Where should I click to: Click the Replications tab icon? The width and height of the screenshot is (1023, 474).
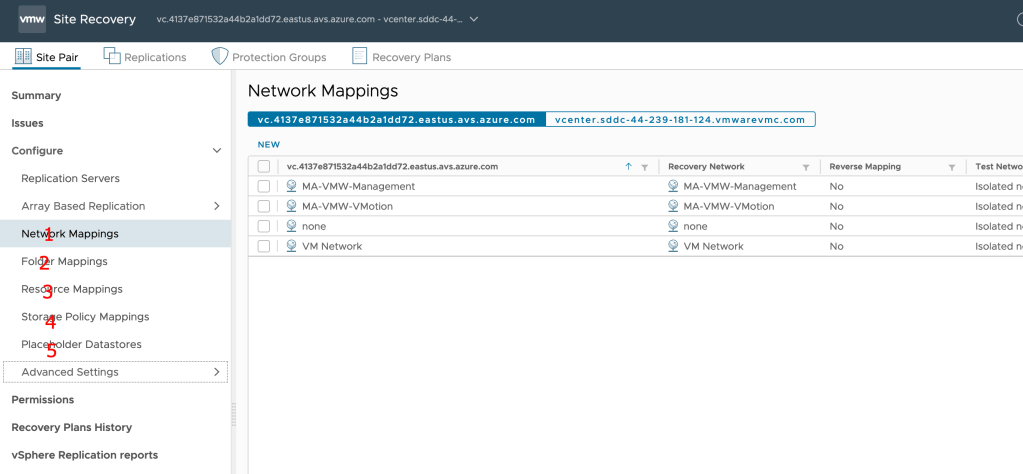112,57
